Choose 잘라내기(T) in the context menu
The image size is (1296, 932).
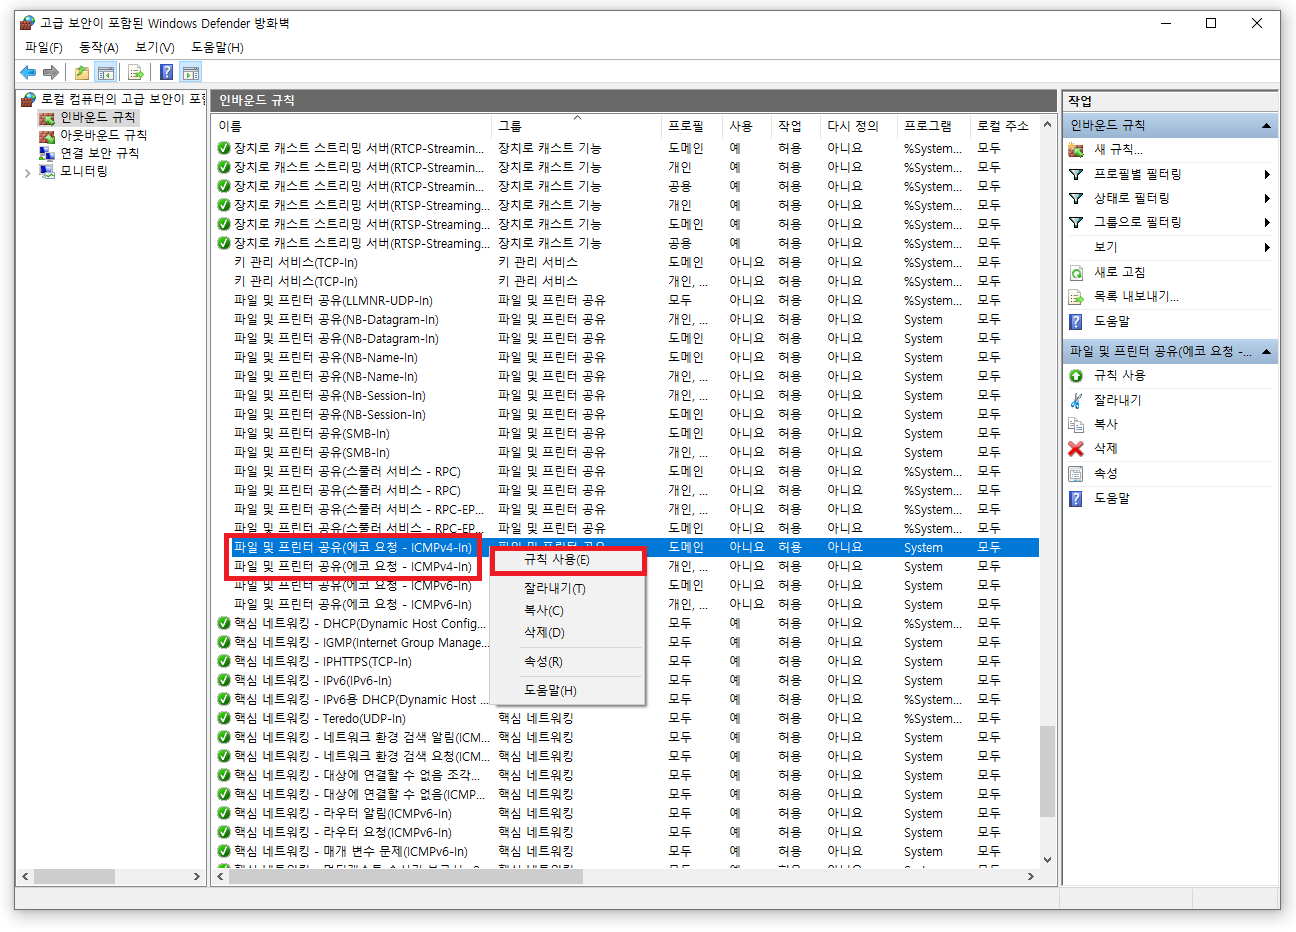567,588
